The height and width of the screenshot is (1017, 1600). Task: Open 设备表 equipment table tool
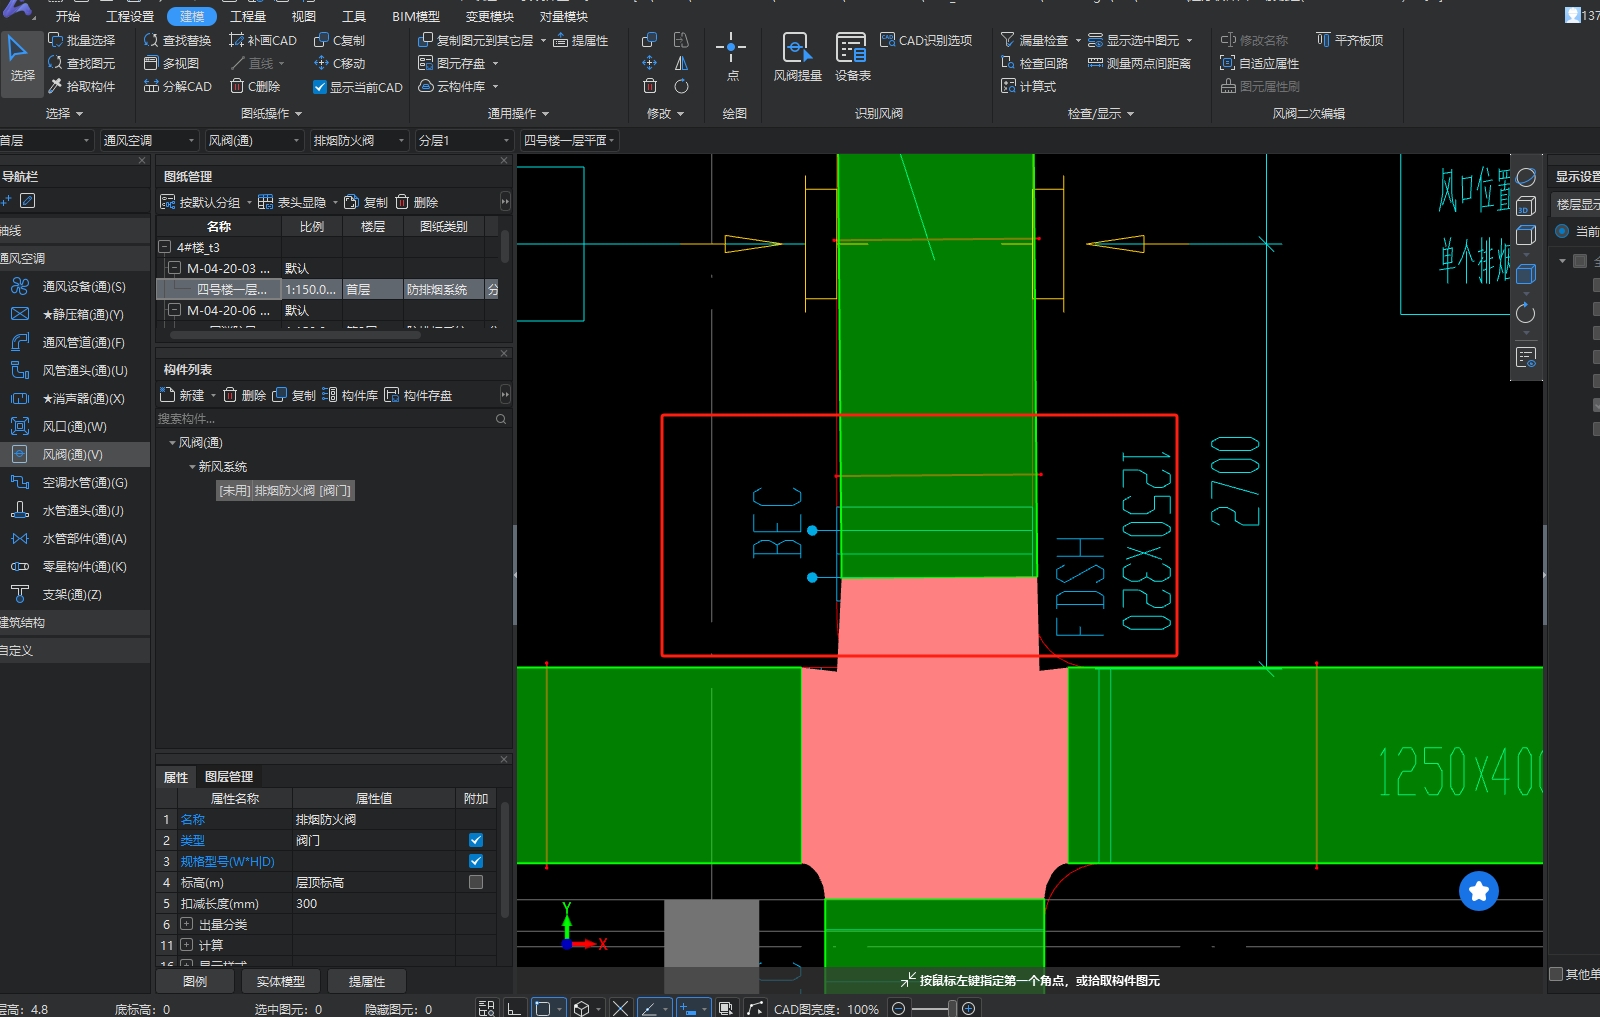852,57
